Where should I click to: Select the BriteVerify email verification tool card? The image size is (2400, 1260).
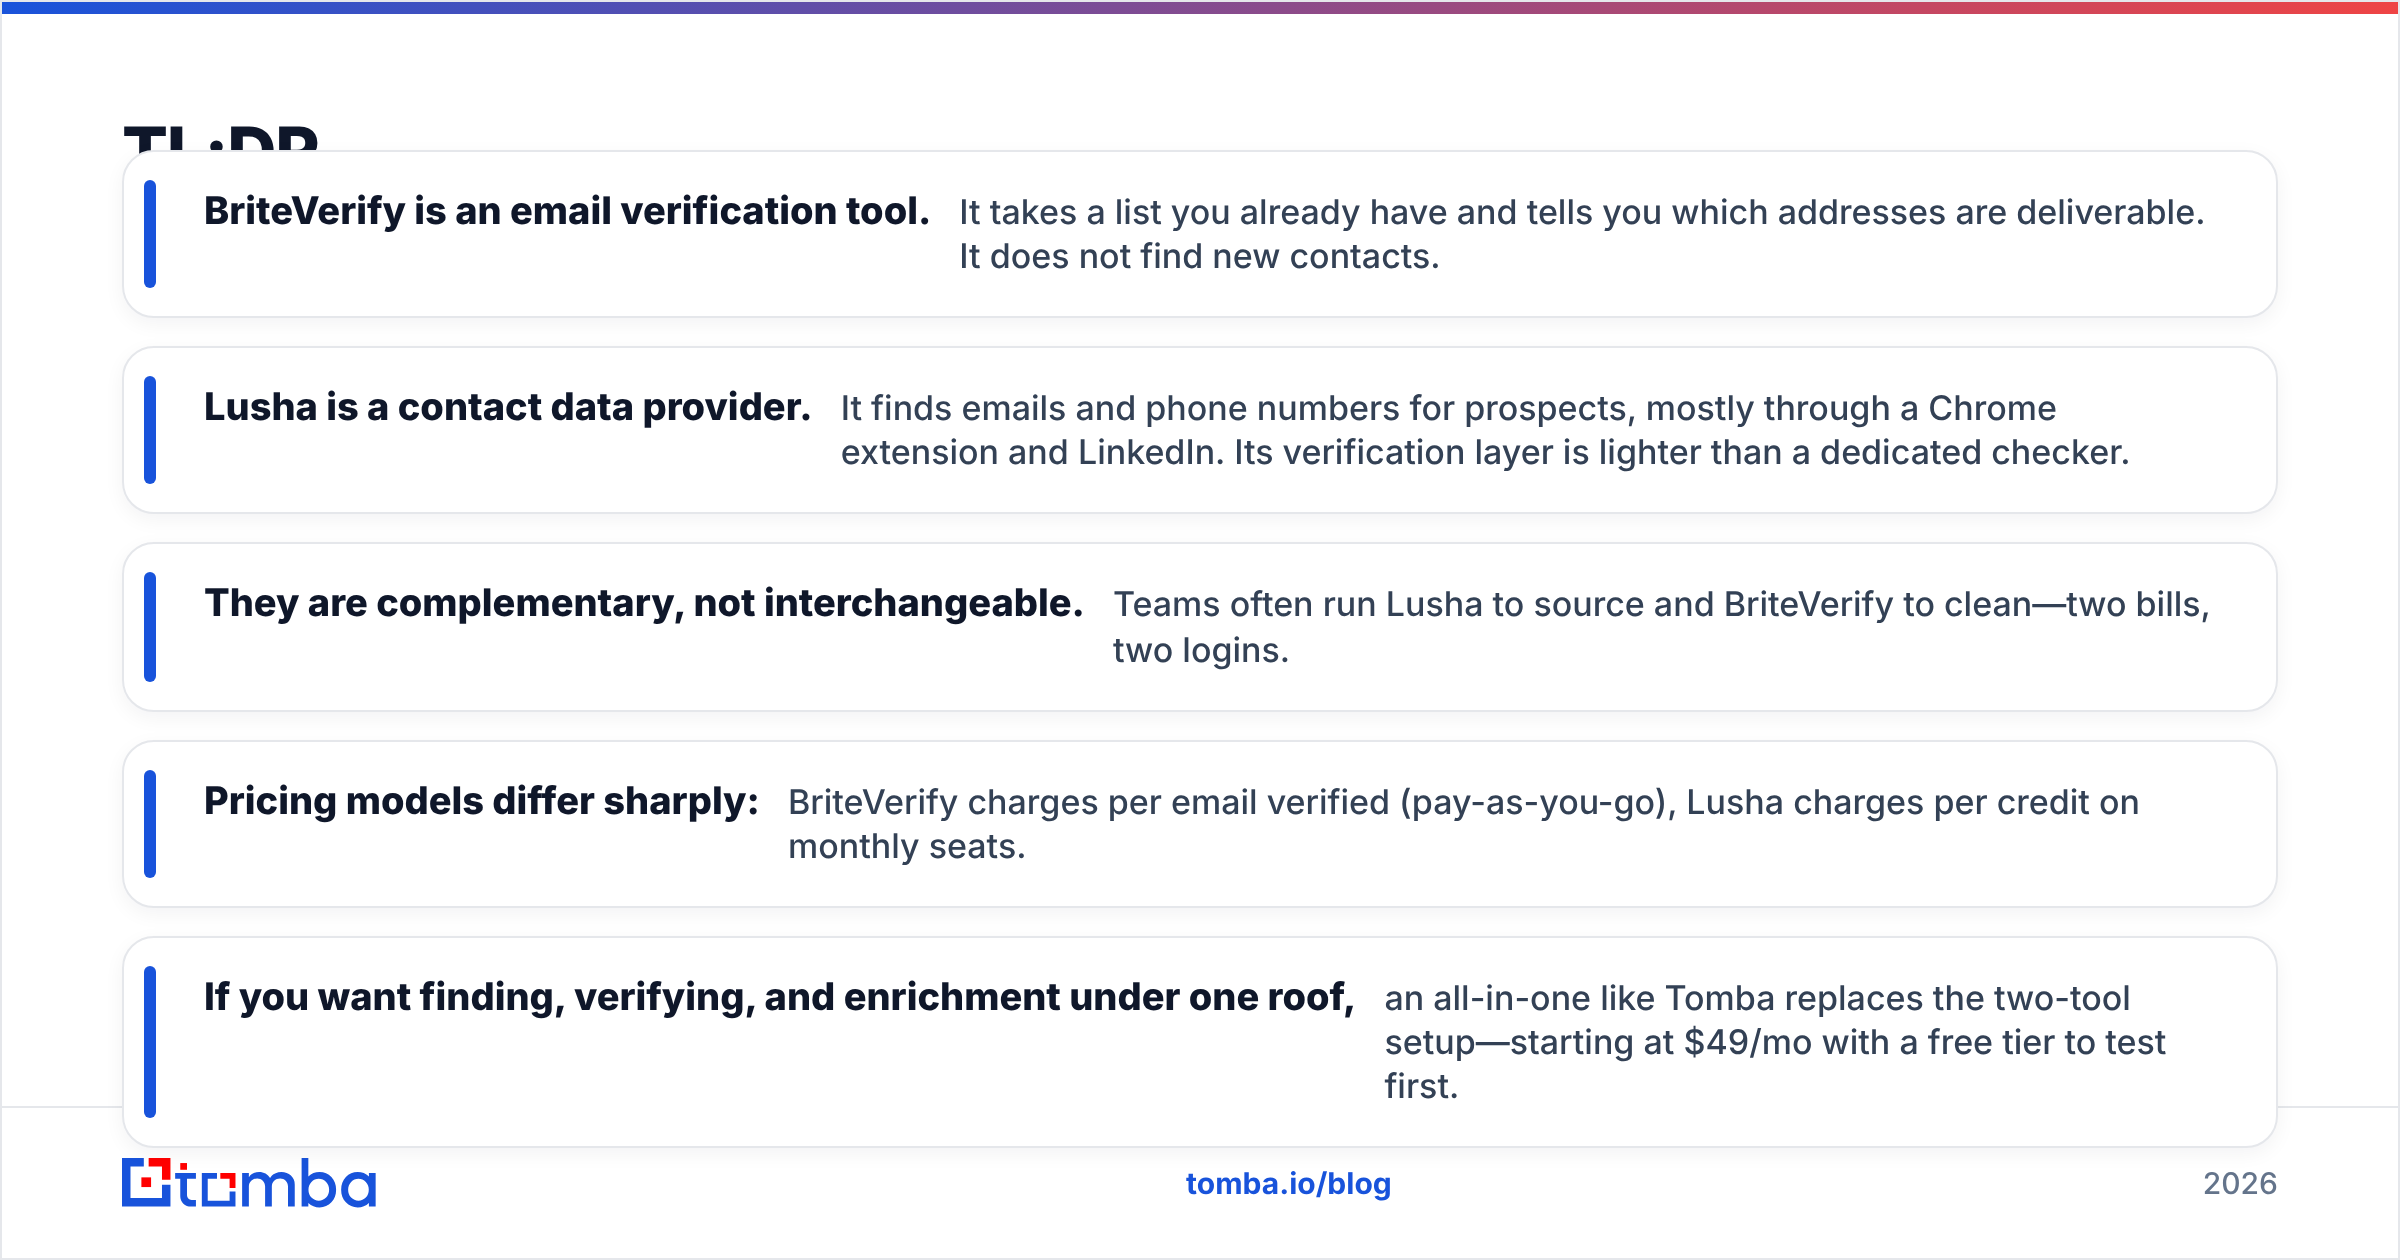tap(1200, 234)
